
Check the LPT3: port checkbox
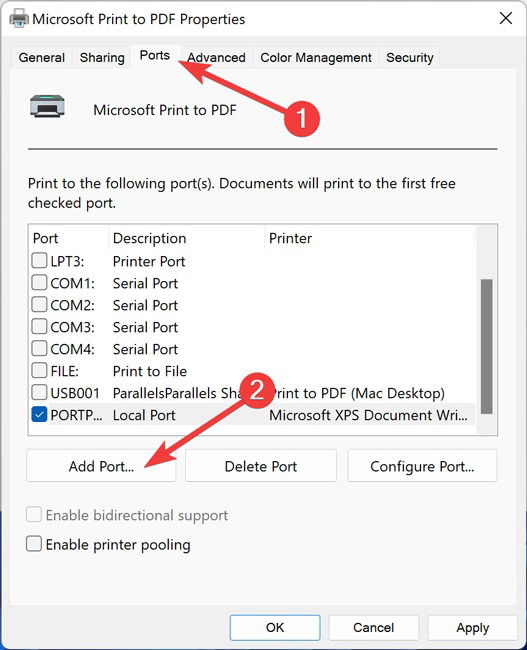point(39,261)
